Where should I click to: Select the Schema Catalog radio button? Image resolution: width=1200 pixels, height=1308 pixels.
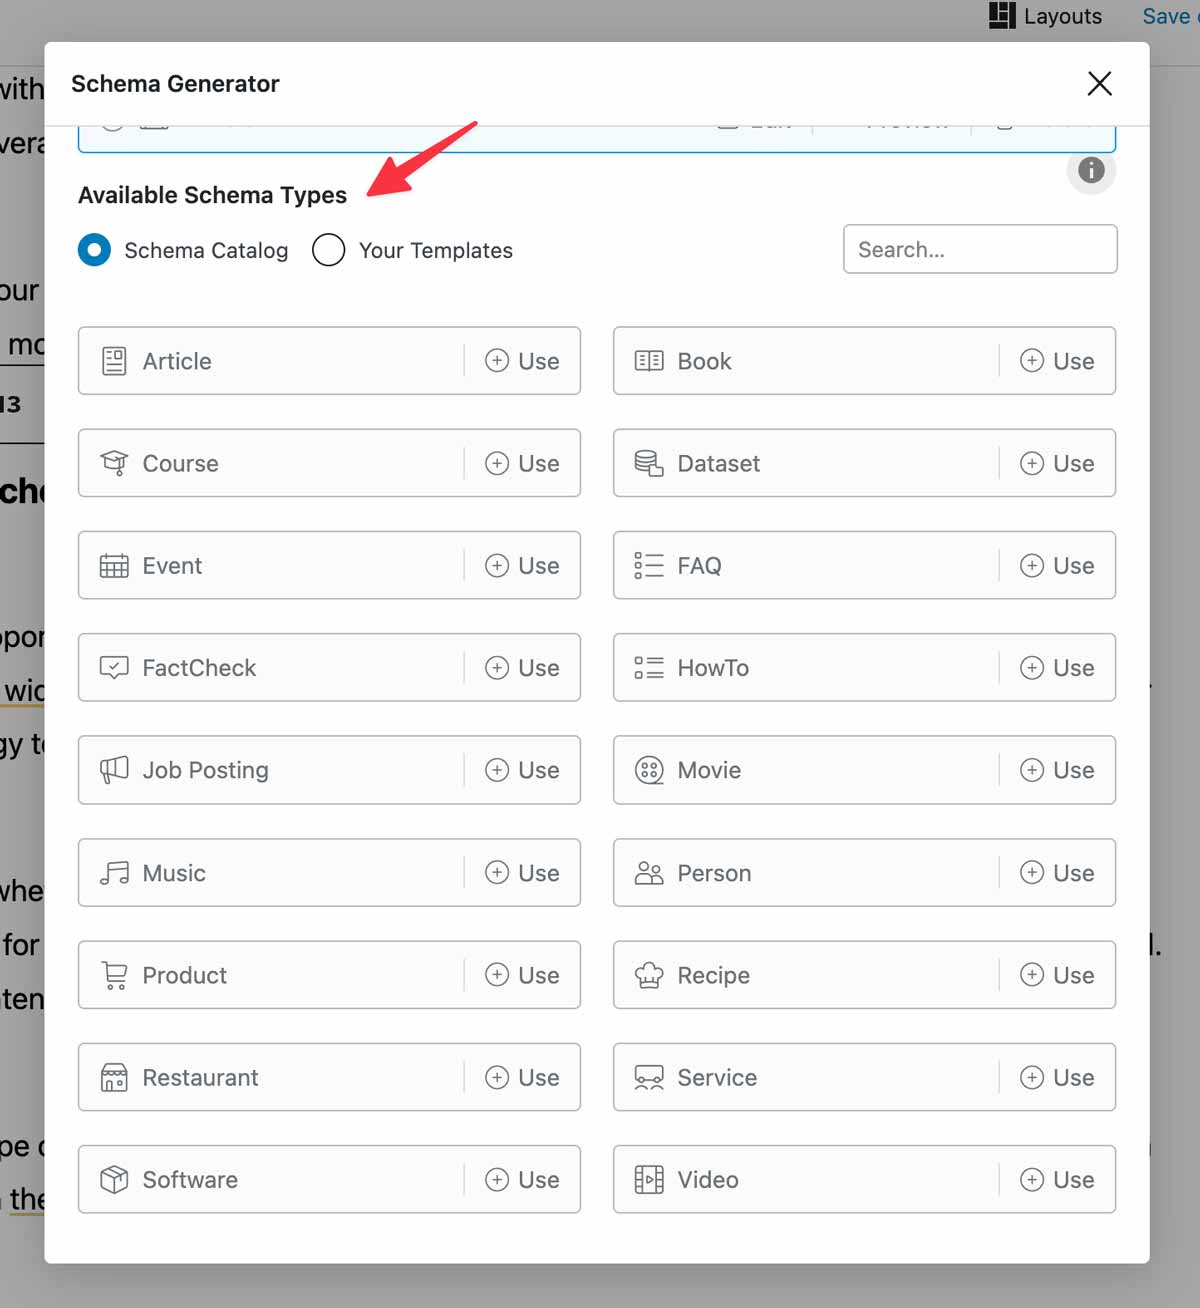(95, 250)
